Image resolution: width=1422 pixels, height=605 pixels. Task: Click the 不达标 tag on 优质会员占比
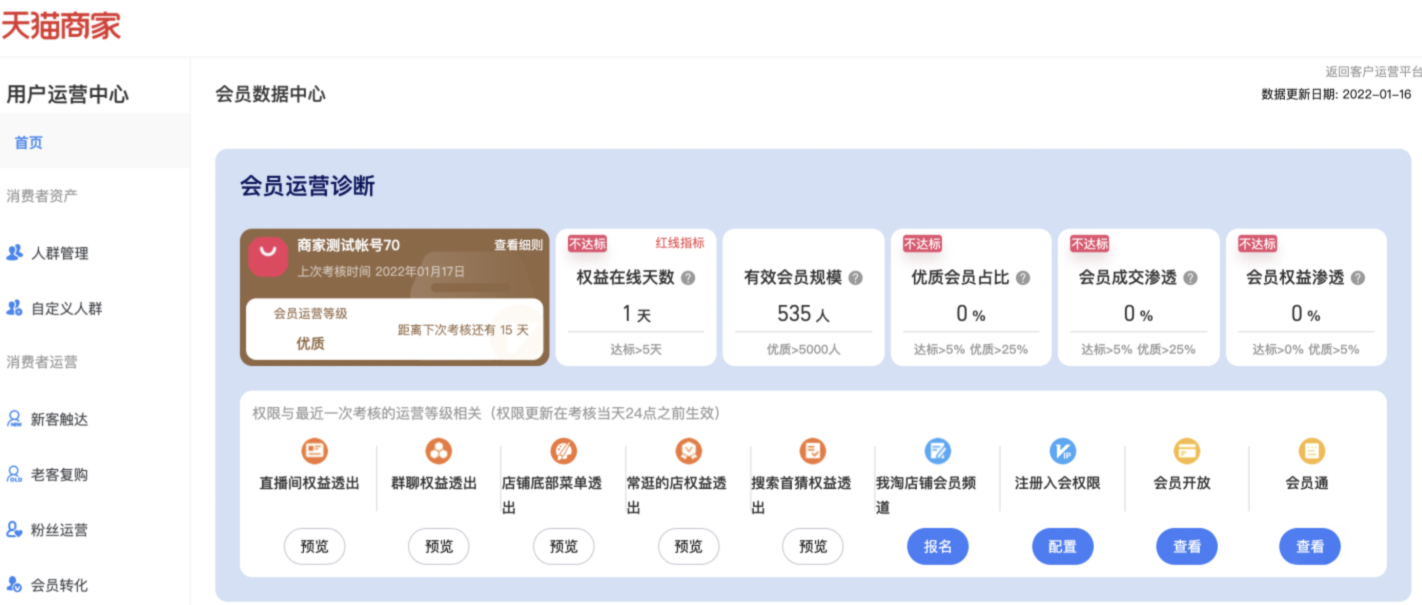coord(920,243)
